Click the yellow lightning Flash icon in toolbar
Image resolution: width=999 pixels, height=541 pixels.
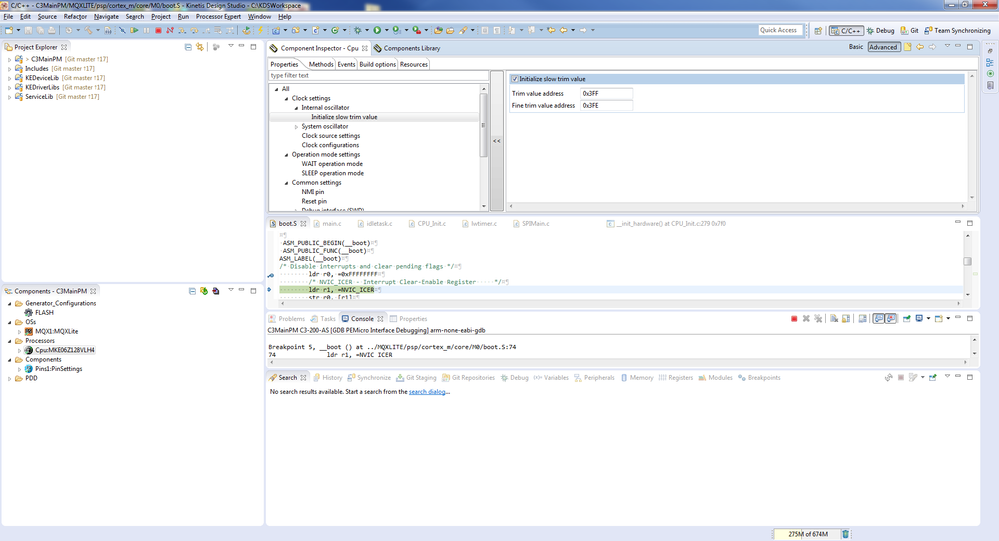pyautogui.click(x=261, y=30)
